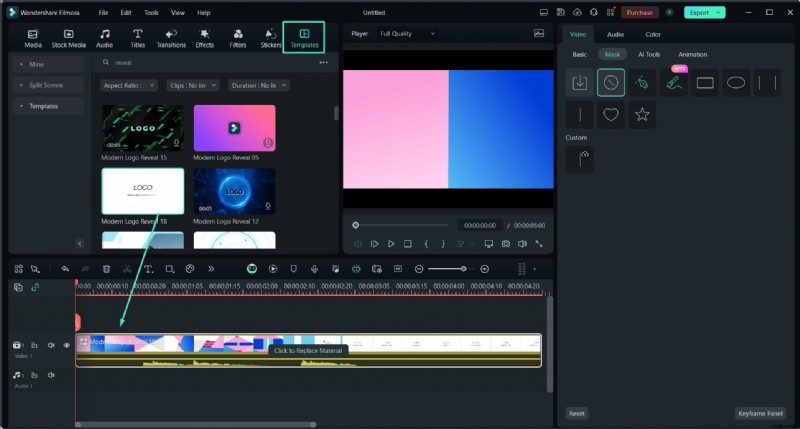This screenshot has width=800, height=429.
Task: Open the Full Quality player dropdown
Action: 407,33
